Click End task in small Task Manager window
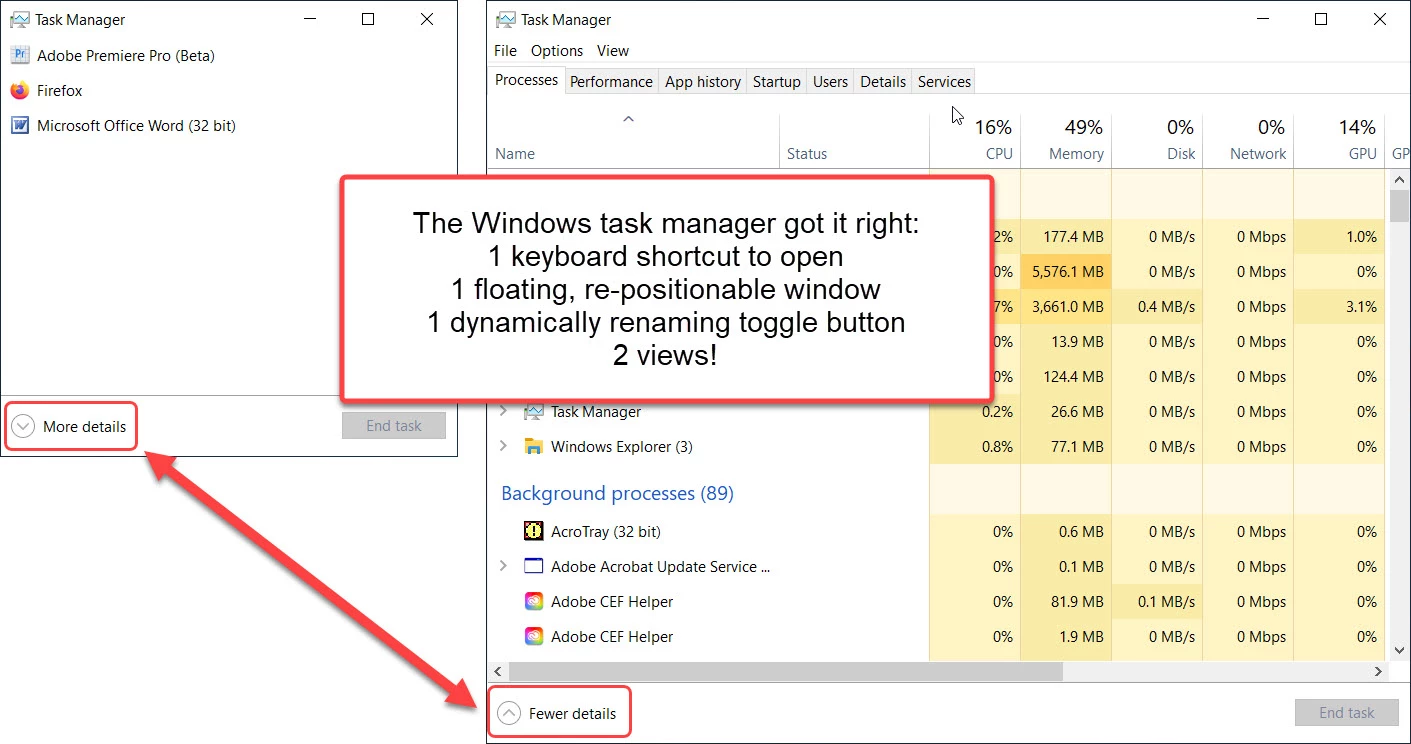The width and height of the screenshot is (1411, 744). pos(394,426)
